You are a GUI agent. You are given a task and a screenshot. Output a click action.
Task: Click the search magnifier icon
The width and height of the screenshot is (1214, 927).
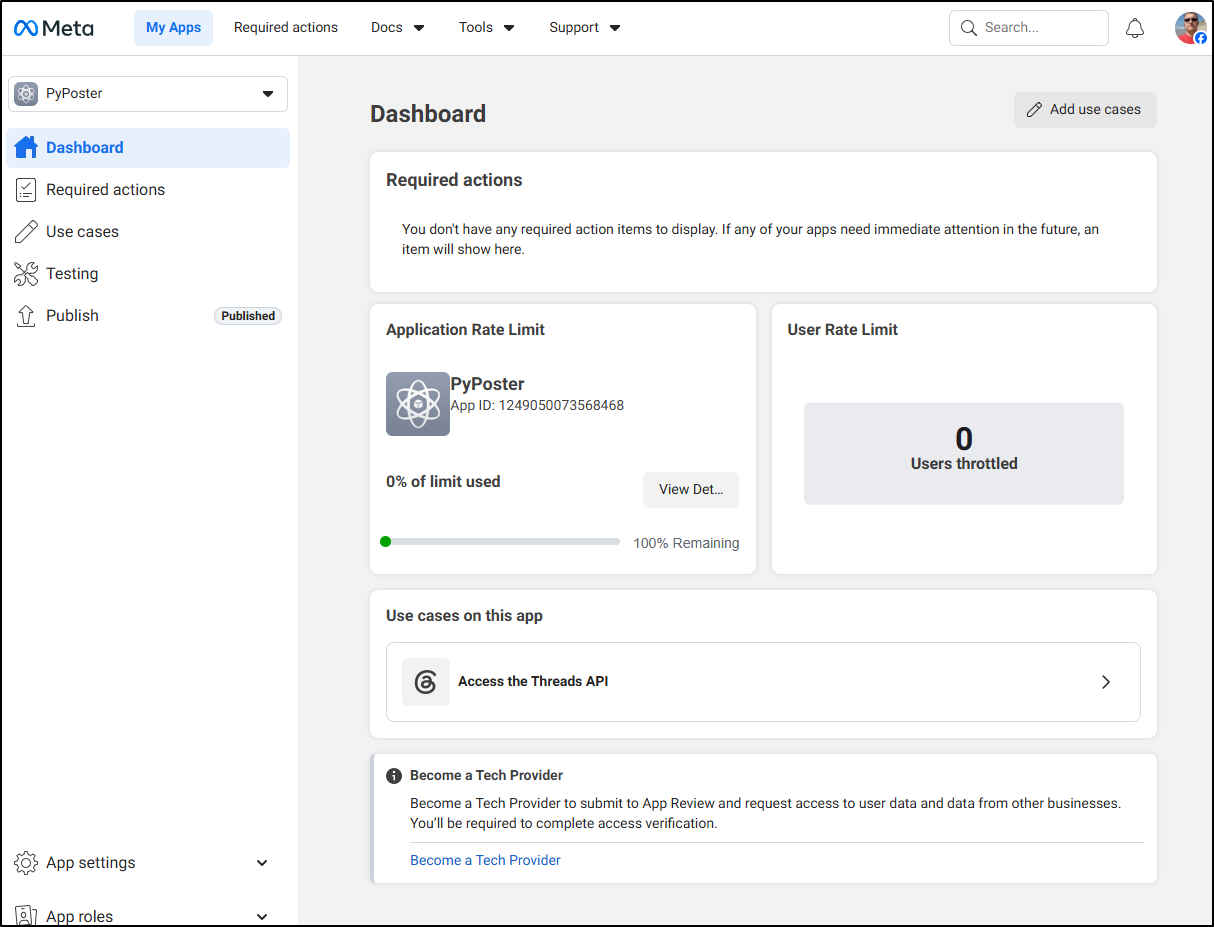pos(968,28)
